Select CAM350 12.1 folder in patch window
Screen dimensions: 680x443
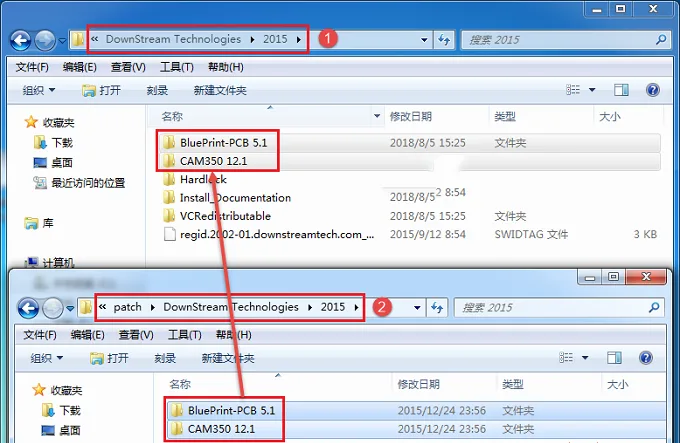coord(416,429)
